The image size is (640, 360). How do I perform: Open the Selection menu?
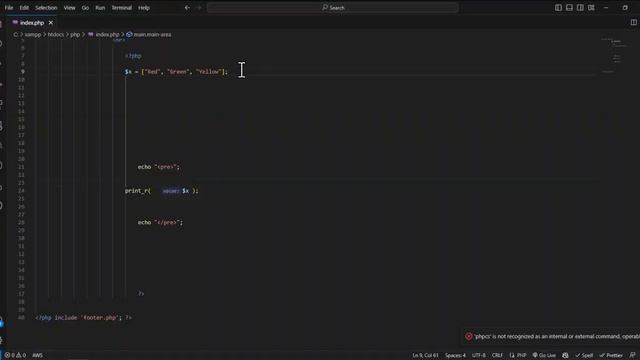pyautogui.click(x=46, y=8)
